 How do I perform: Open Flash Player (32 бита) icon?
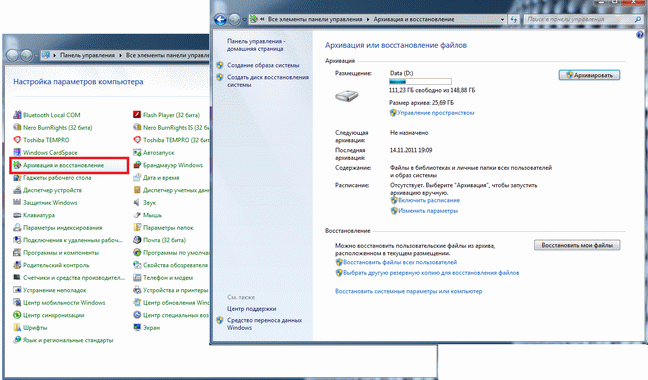137,115
